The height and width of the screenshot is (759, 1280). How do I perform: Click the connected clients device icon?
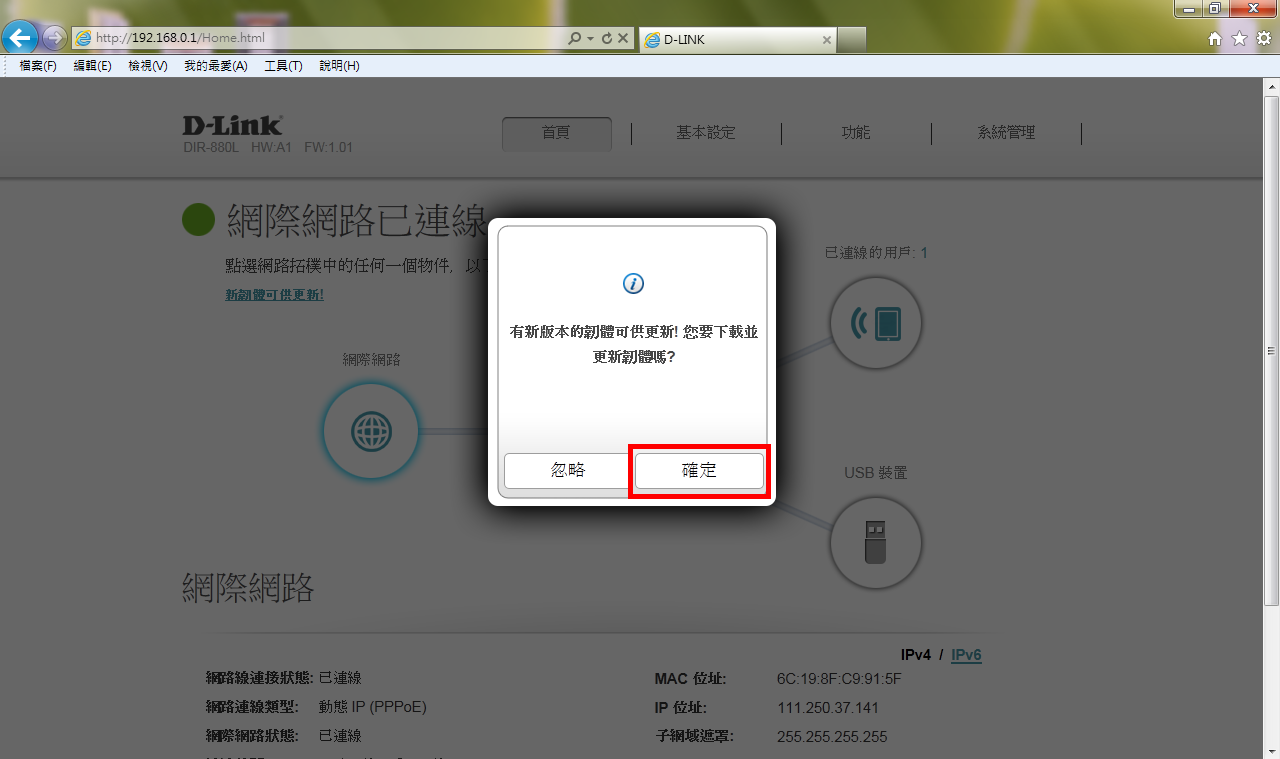(876, 323)
